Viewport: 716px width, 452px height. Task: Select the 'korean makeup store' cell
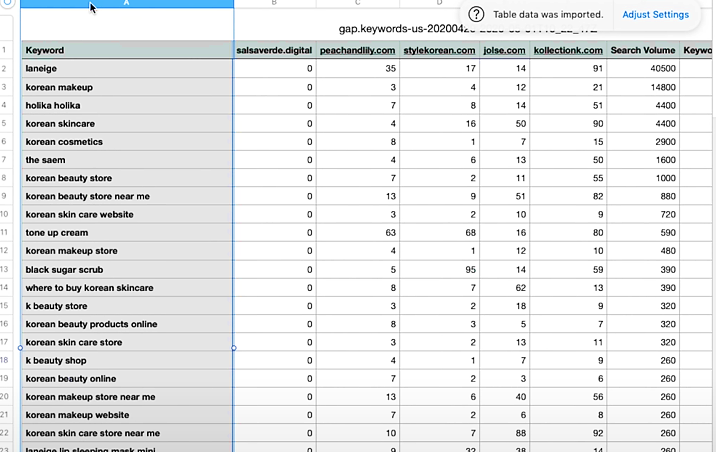point(127,251)
